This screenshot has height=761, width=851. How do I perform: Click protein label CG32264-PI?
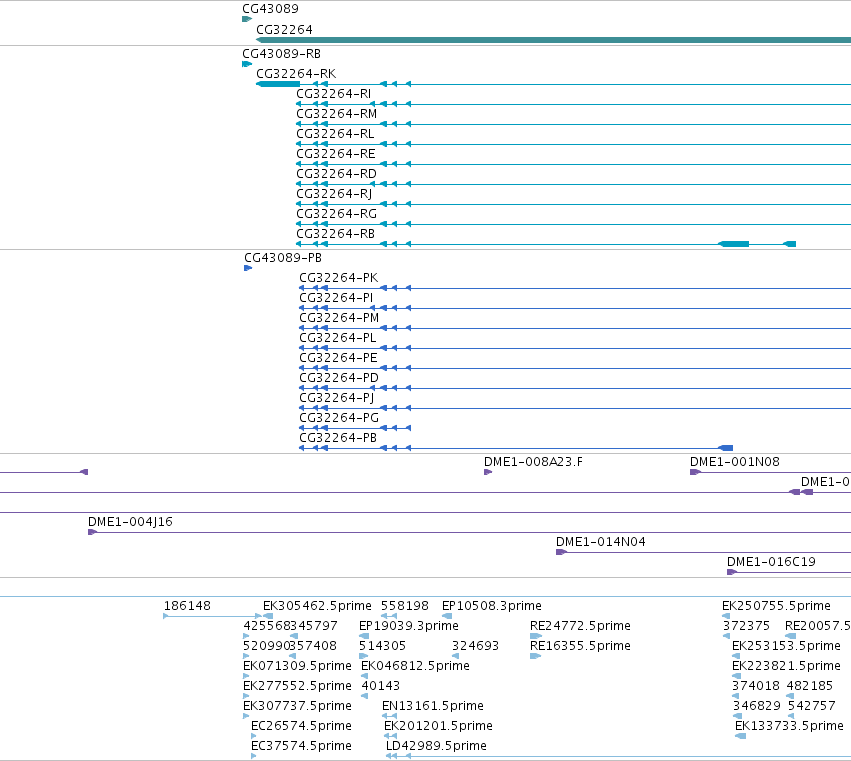click(x=336, y=298)
